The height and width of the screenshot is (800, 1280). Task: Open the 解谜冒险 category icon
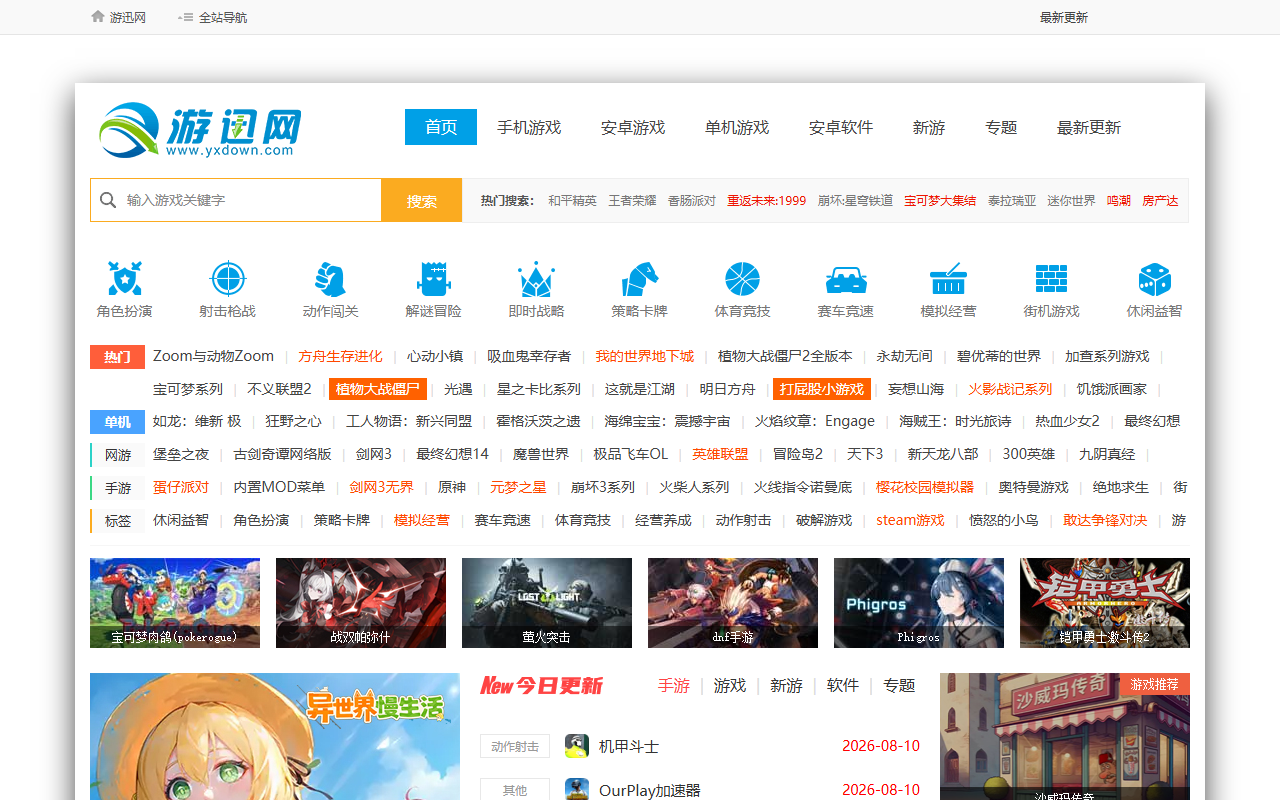pyautogui.click(x=433, y=279)
